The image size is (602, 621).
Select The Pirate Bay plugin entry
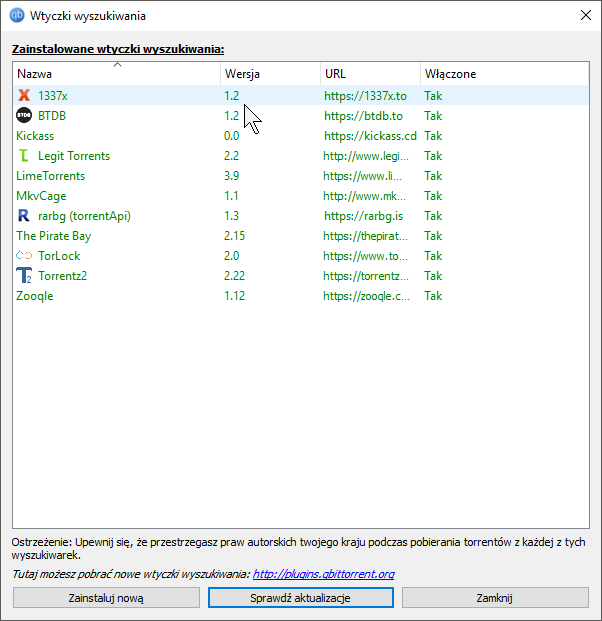53,236
